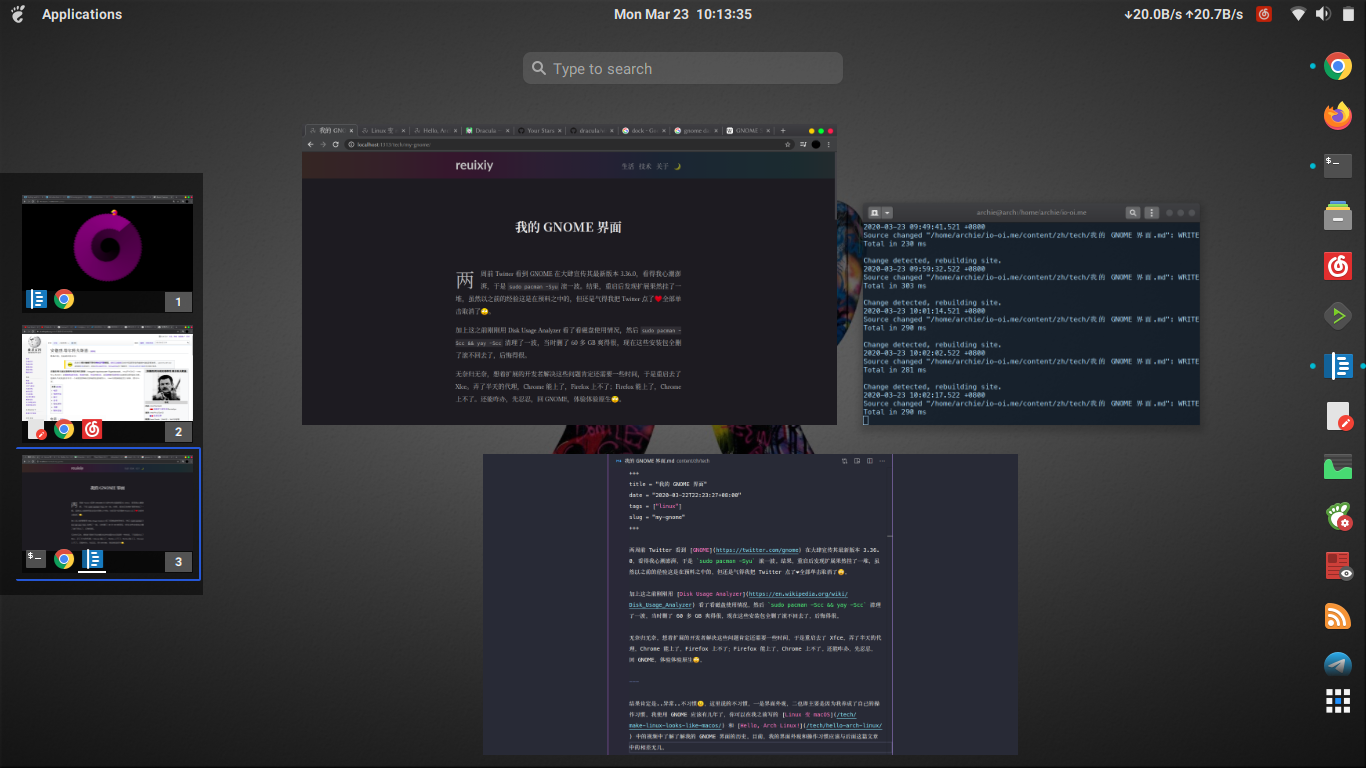Open the green arrow app in dock
The image size is (1366, 768).
coord(1338,316)
